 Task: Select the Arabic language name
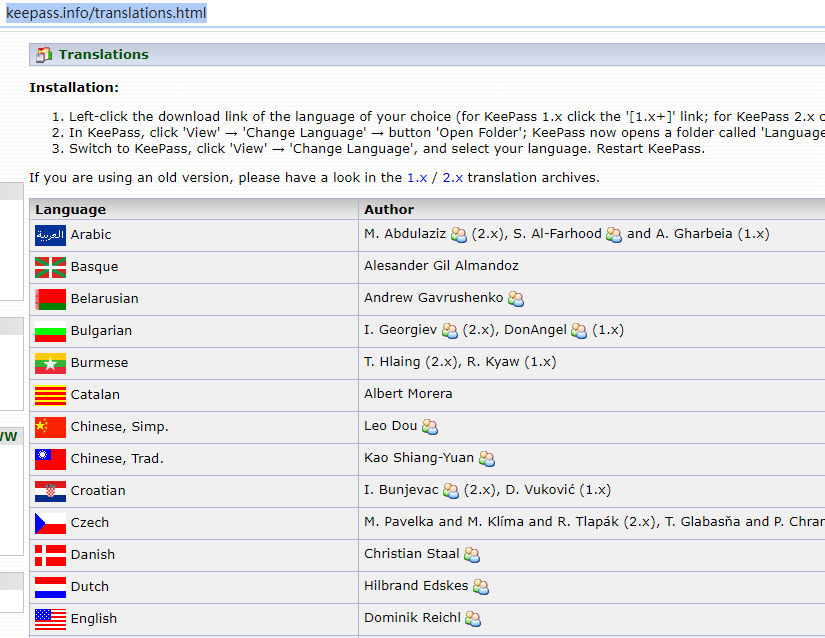[91, 235]
